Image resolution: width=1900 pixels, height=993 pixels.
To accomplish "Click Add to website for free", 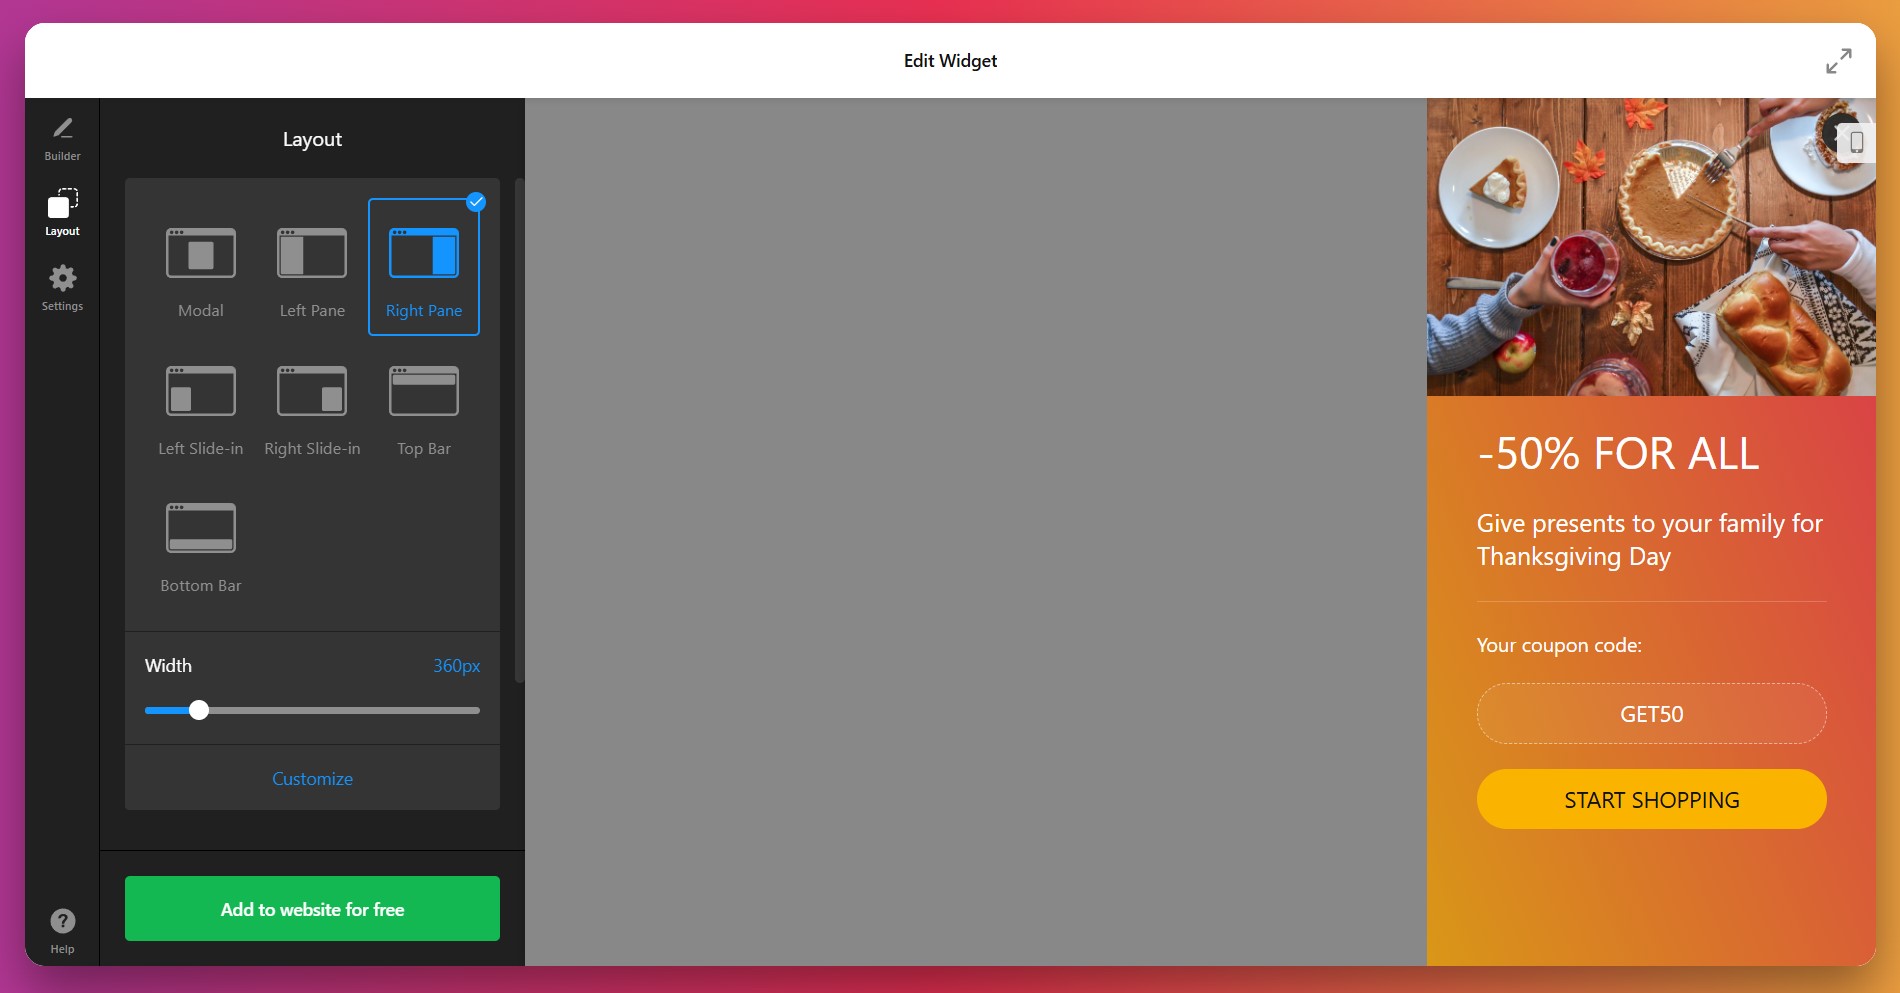I will pos(311,909).
